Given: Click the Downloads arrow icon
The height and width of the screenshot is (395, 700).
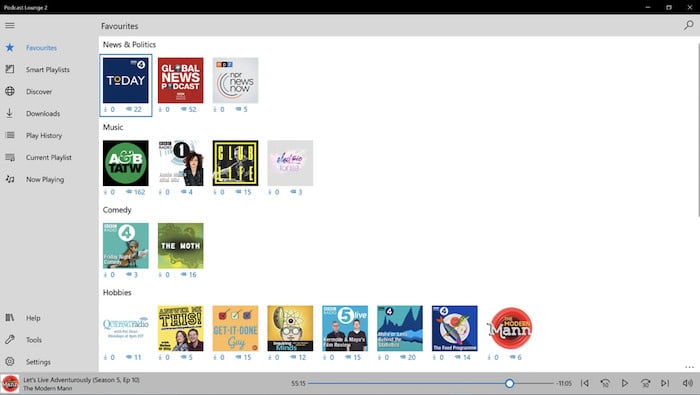Looking at the screenshot, I should (x=10, y=113).
